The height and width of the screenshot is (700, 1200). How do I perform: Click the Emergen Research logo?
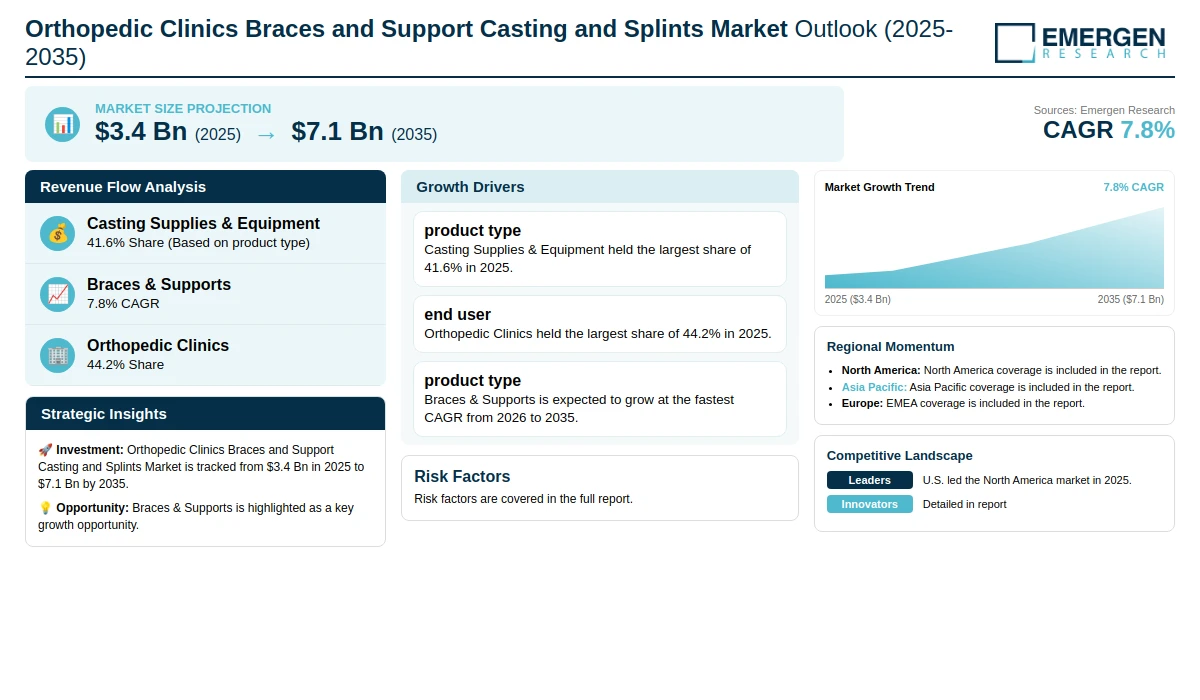[1080, 43]
